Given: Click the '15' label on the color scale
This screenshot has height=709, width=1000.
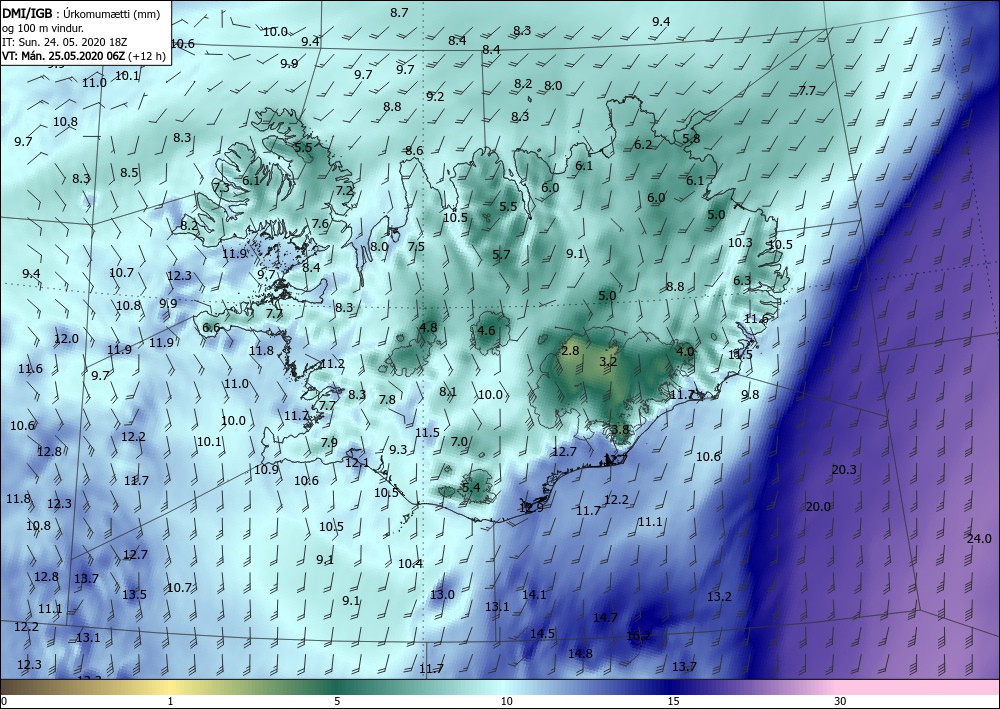Looking at the screenshot, I should coord(673,701).
